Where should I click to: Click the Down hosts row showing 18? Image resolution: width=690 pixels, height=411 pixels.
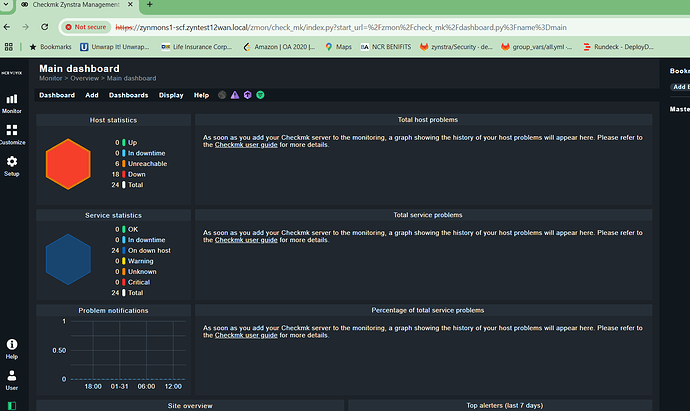[128, 174]
